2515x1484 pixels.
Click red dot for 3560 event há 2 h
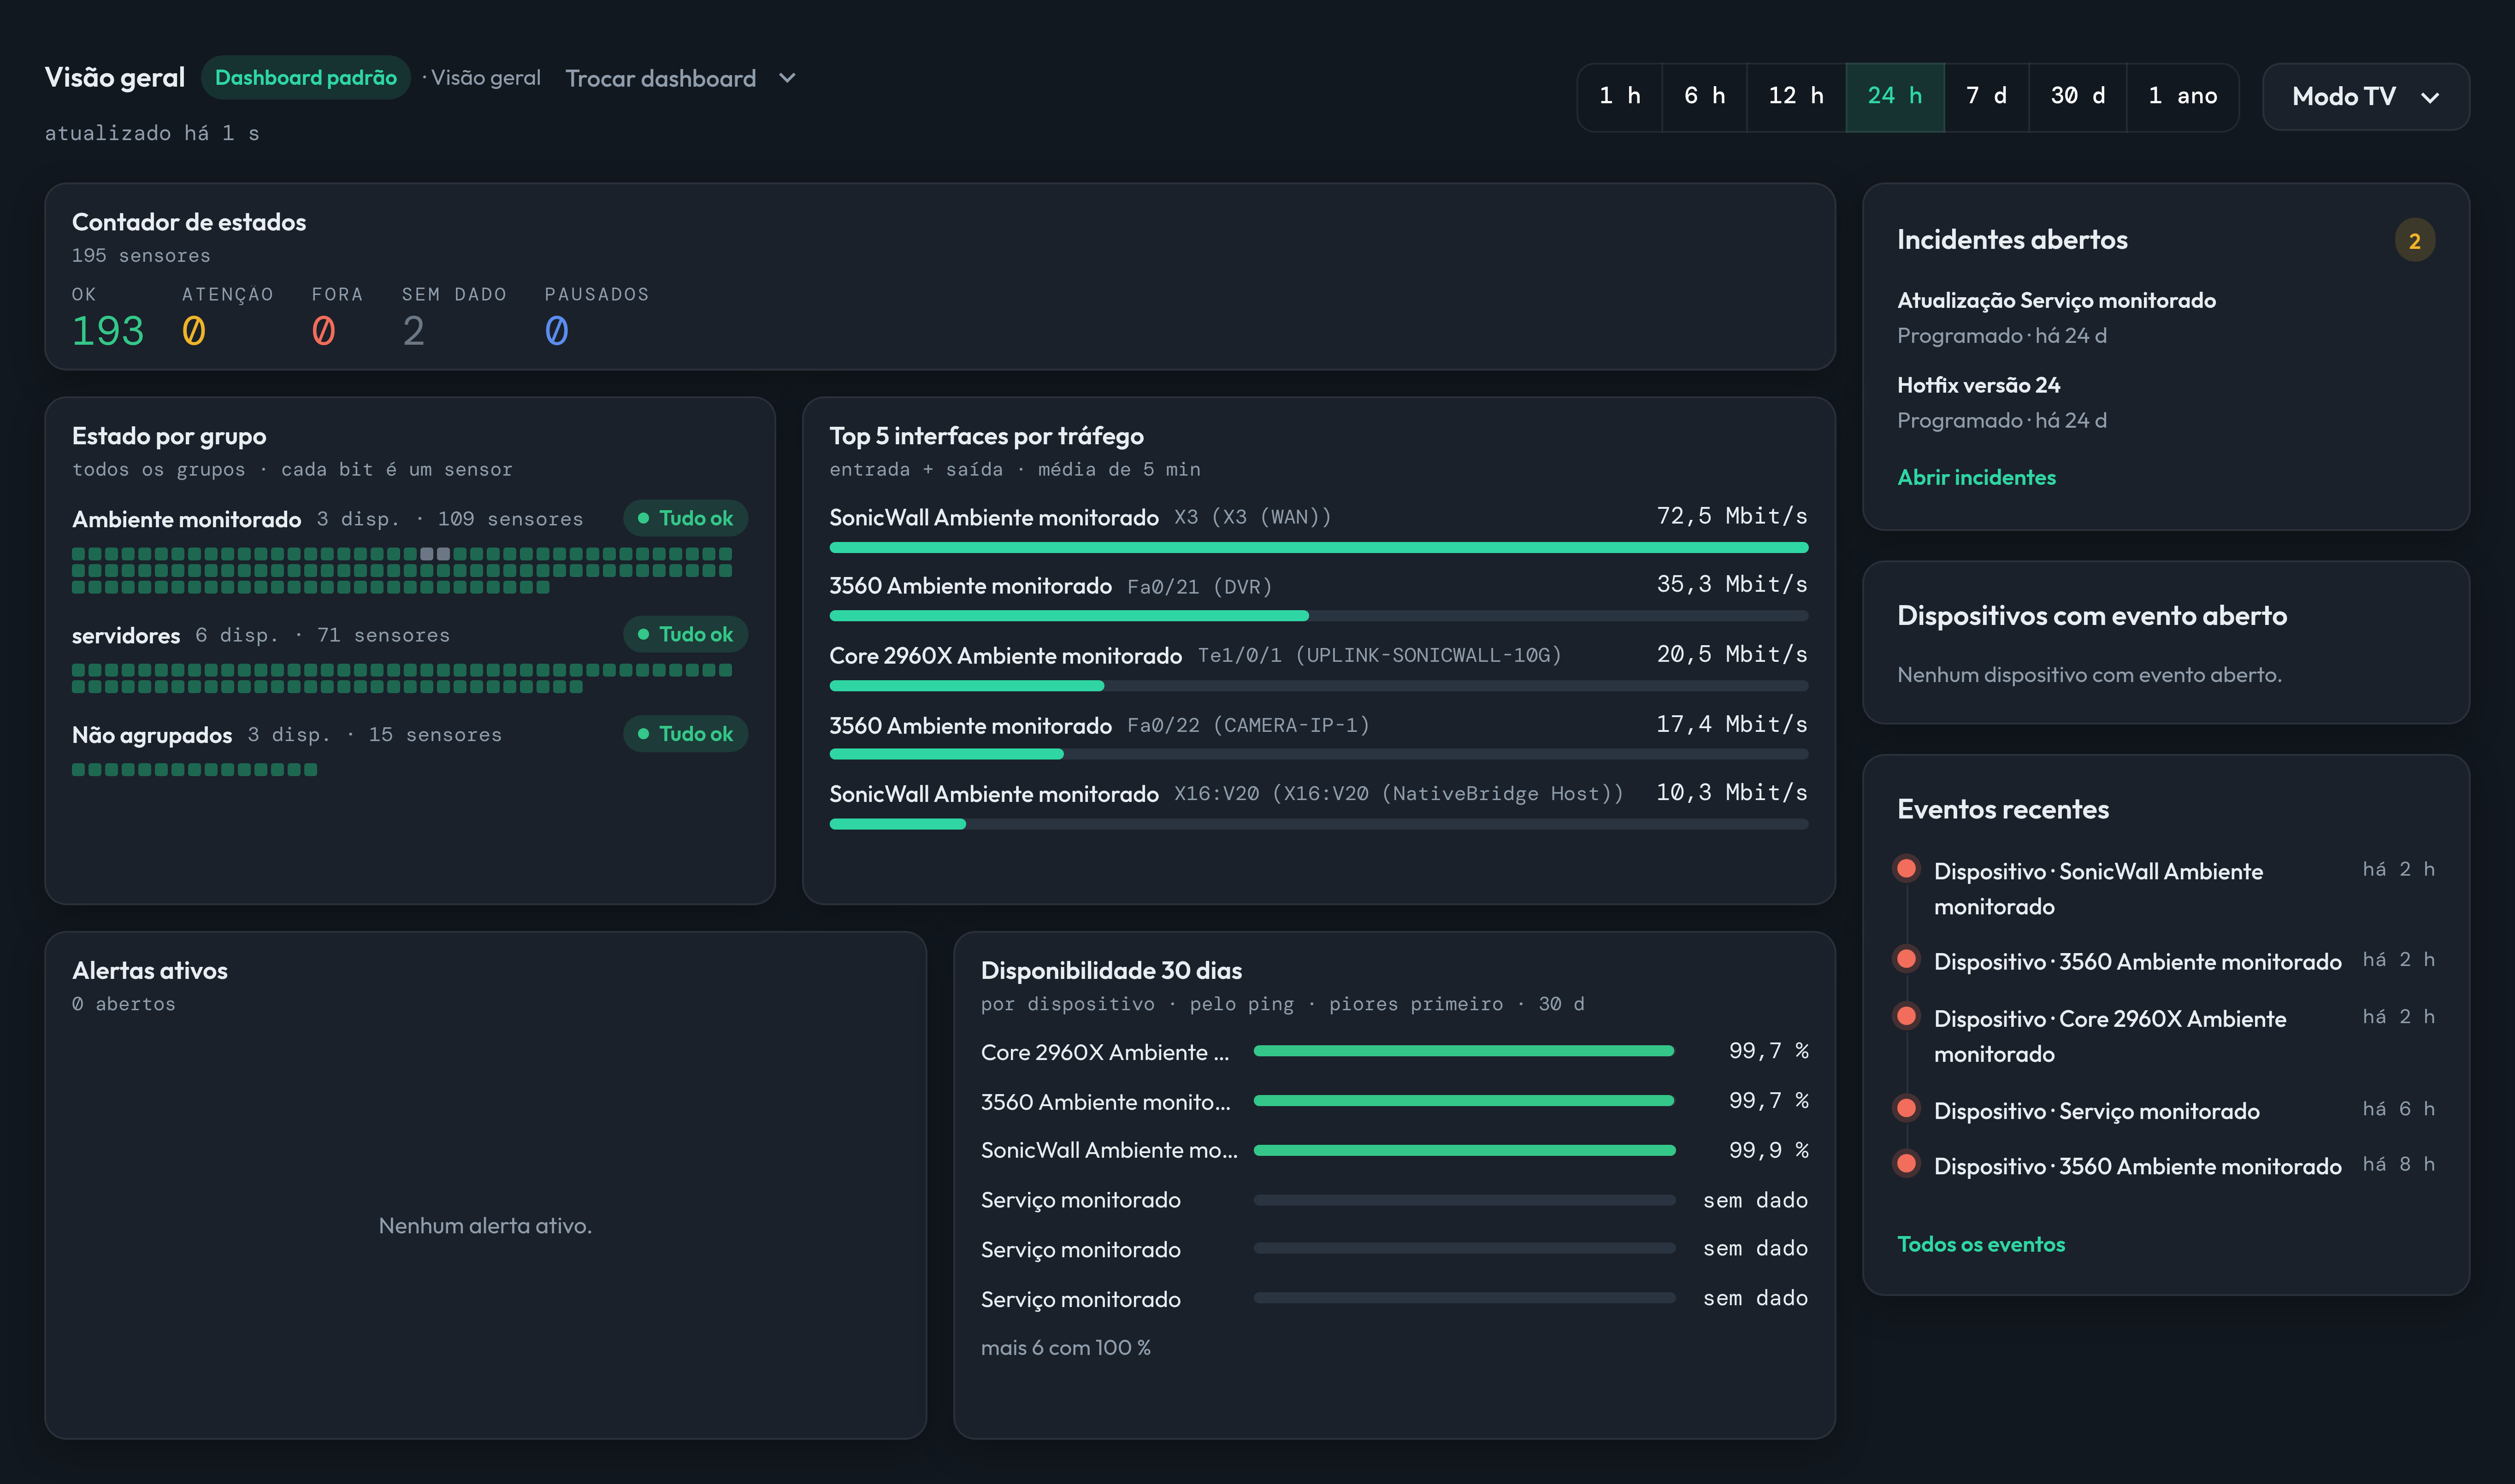point(1907,959)
